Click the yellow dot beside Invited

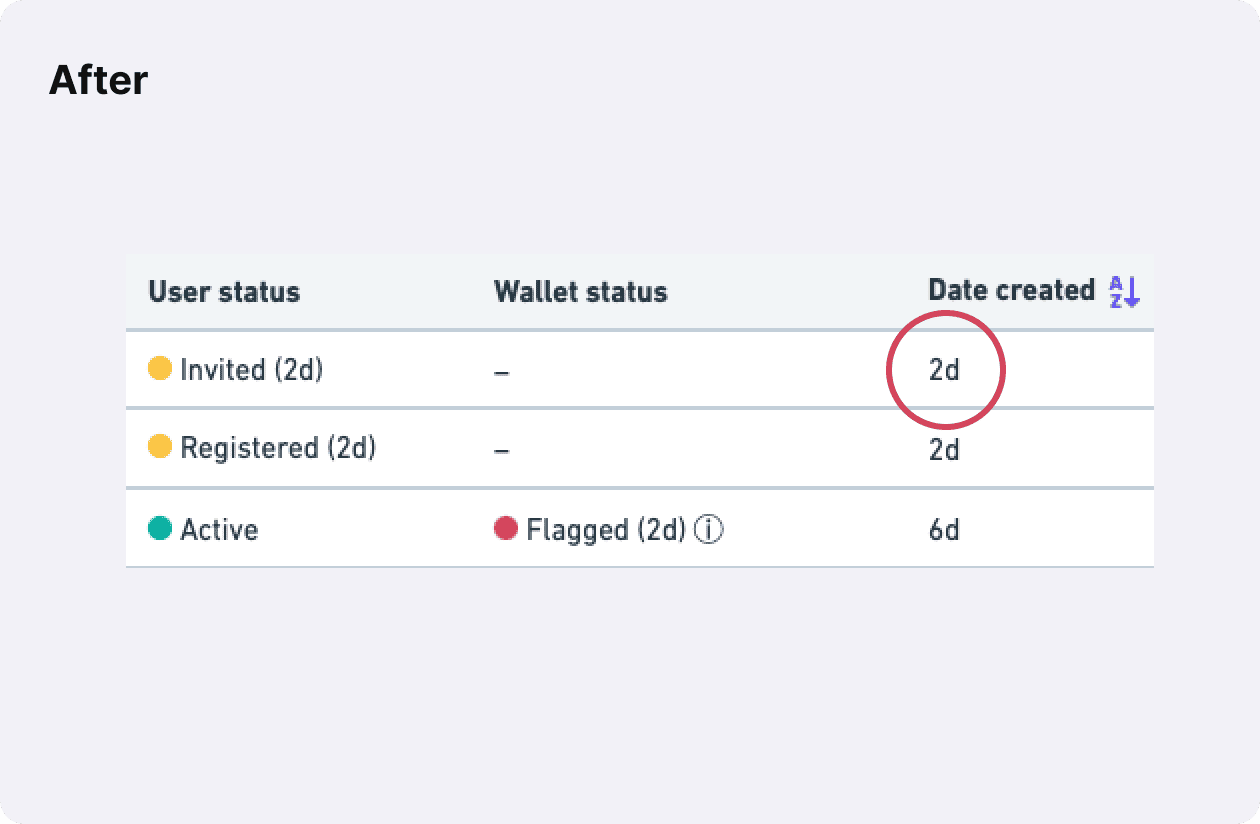coord(160,369)
